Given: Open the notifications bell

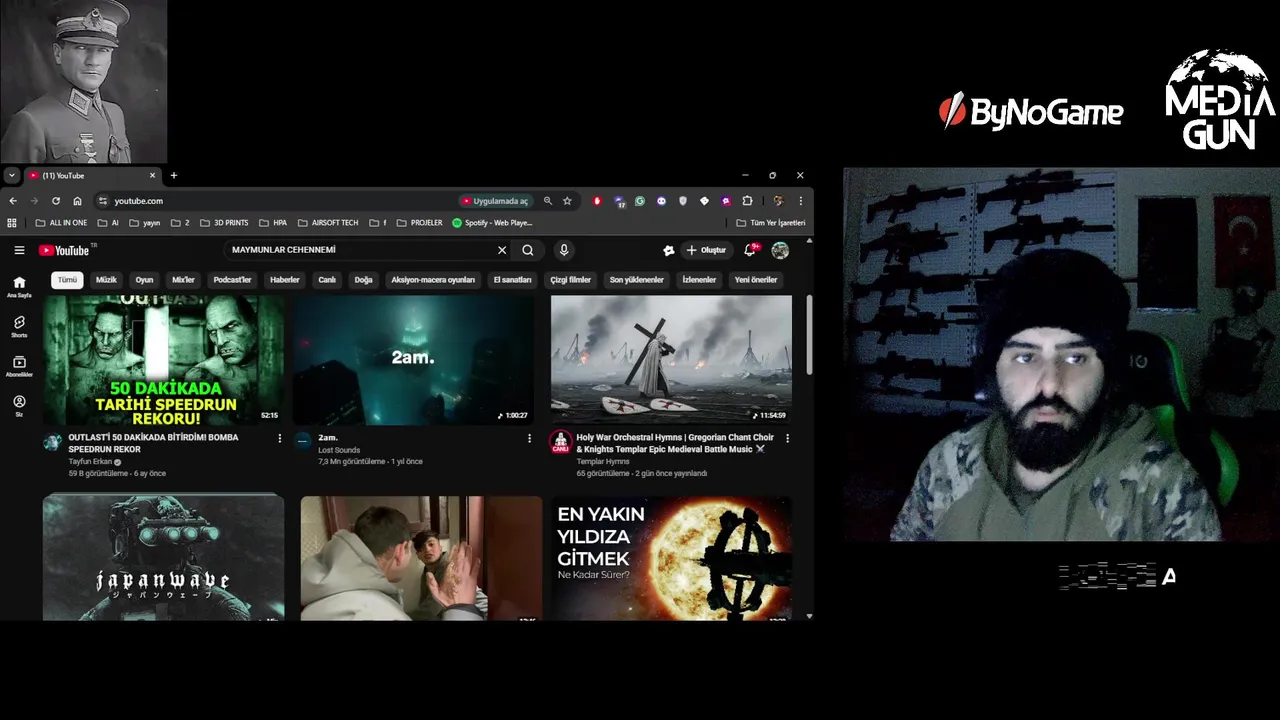Looking at the screenshot, I should [x=750, y=250].
